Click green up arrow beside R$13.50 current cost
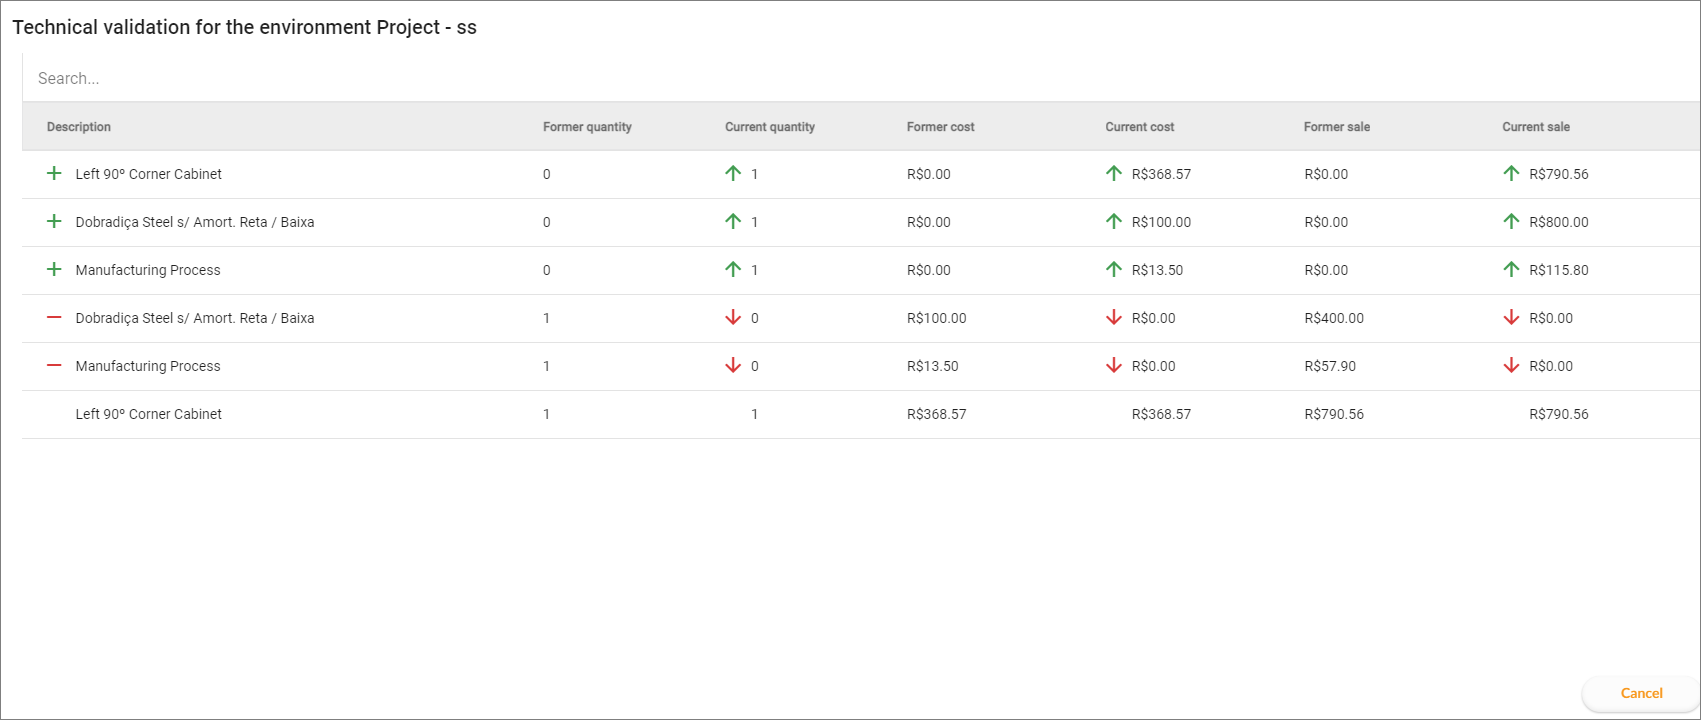1701x720 pixels. coord(1114,269)
